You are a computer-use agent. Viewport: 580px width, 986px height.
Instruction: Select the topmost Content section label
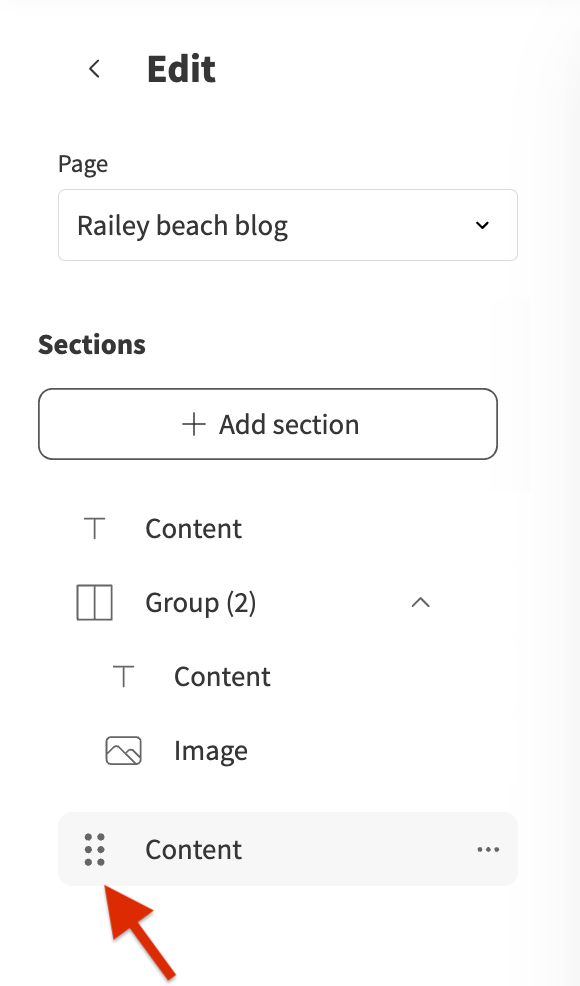[193, 528]
